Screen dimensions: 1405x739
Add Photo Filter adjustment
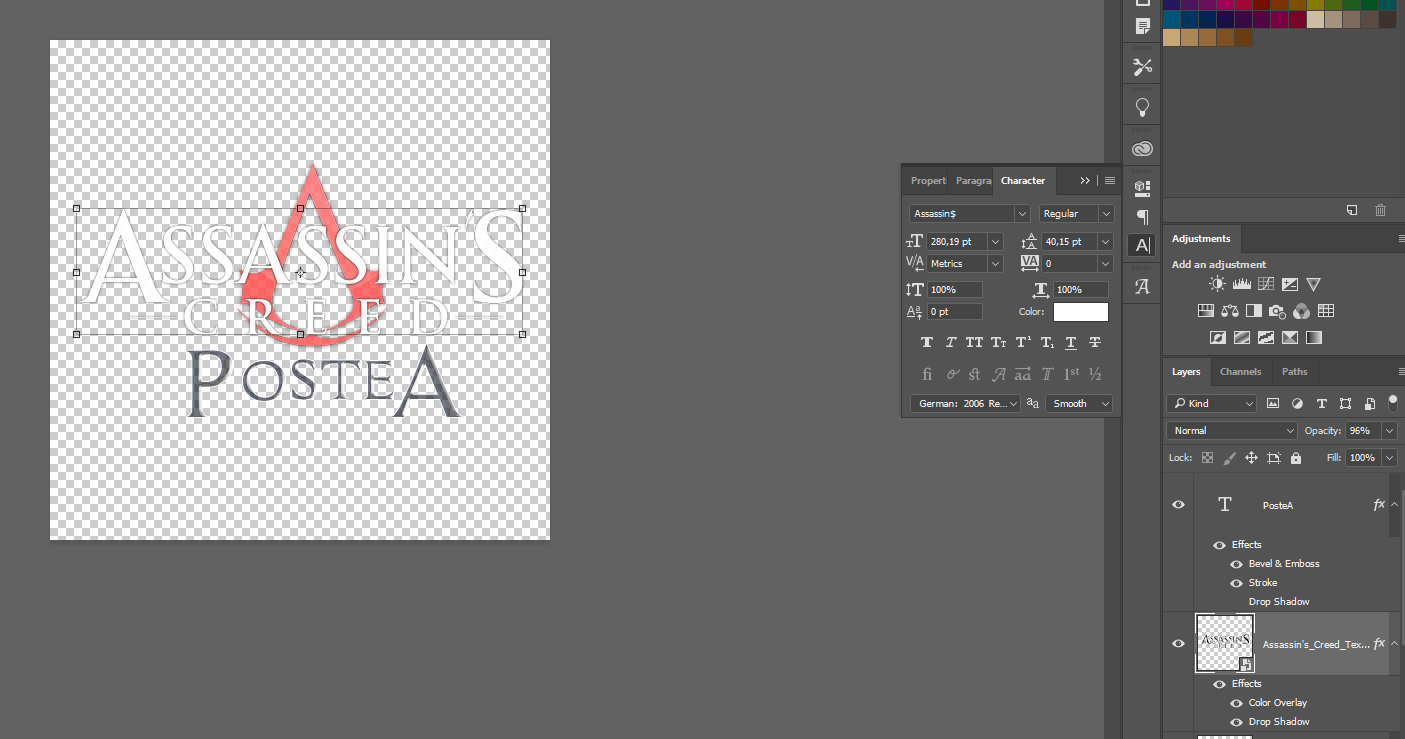1278,311
